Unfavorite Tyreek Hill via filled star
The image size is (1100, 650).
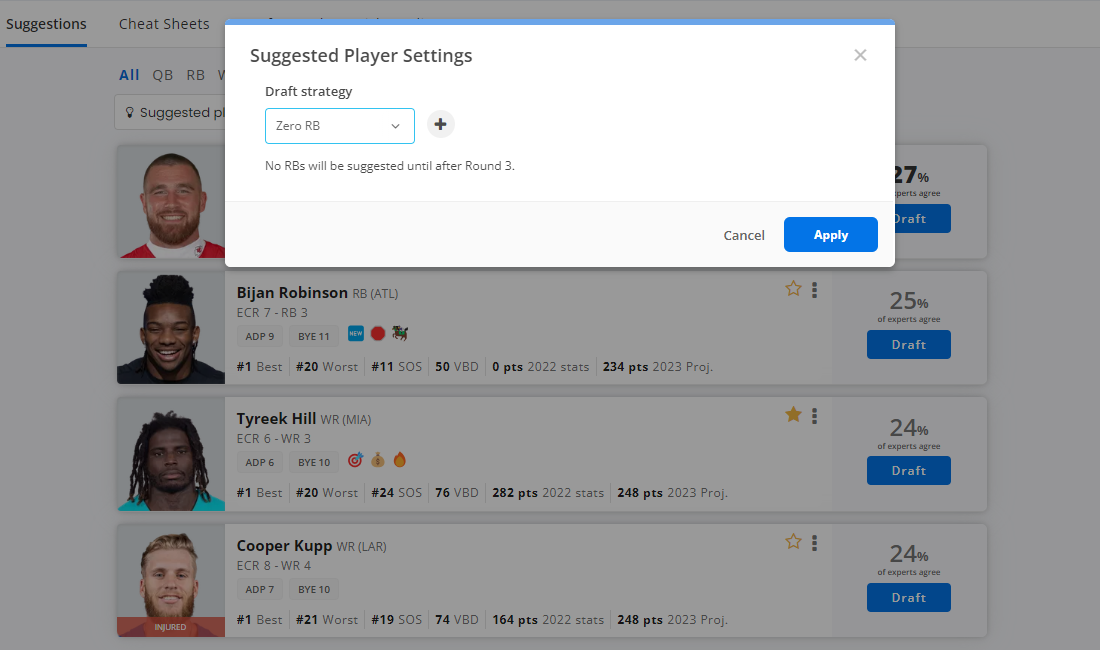(793, 414)
